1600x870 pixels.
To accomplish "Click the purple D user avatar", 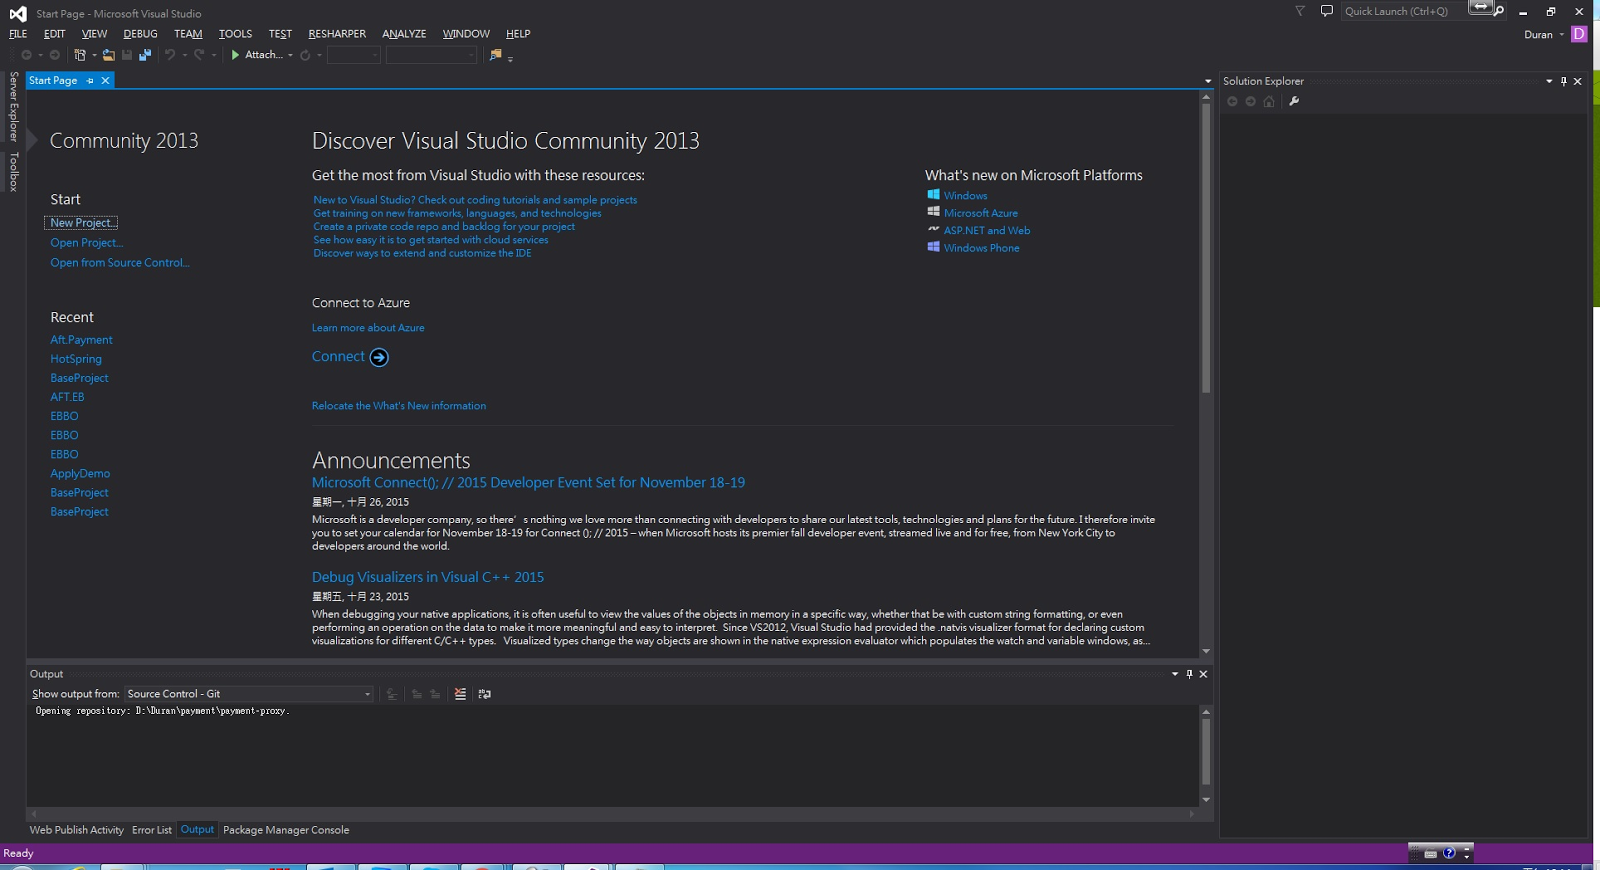I will 1579,34.
